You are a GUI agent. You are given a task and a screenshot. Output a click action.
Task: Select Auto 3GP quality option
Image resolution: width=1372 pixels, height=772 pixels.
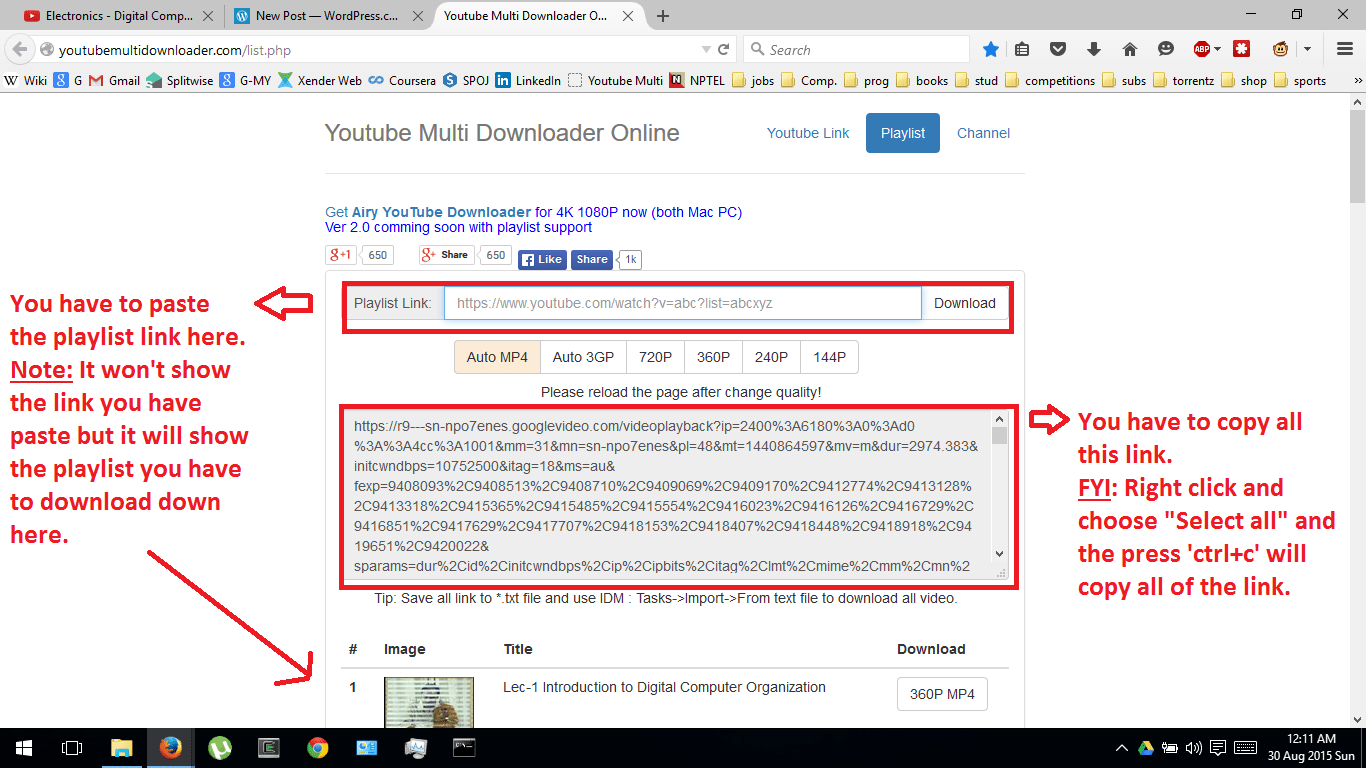coord(583,357)
